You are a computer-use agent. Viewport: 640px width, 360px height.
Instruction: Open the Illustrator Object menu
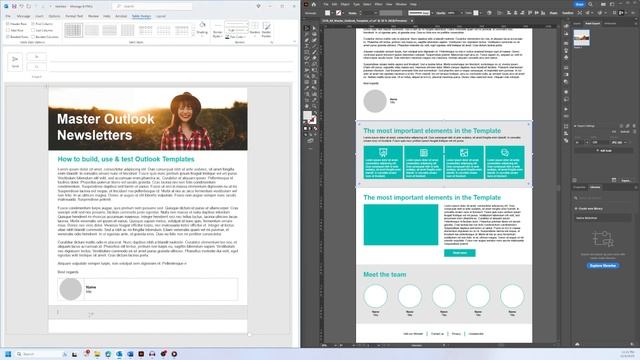coord(345,4)
